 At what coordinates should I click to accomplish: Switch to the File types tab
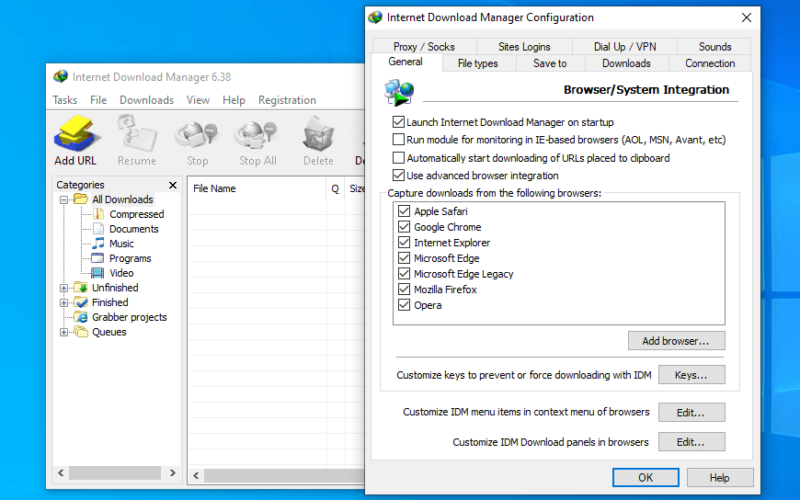pyautogui.click(x=478, y=63)
